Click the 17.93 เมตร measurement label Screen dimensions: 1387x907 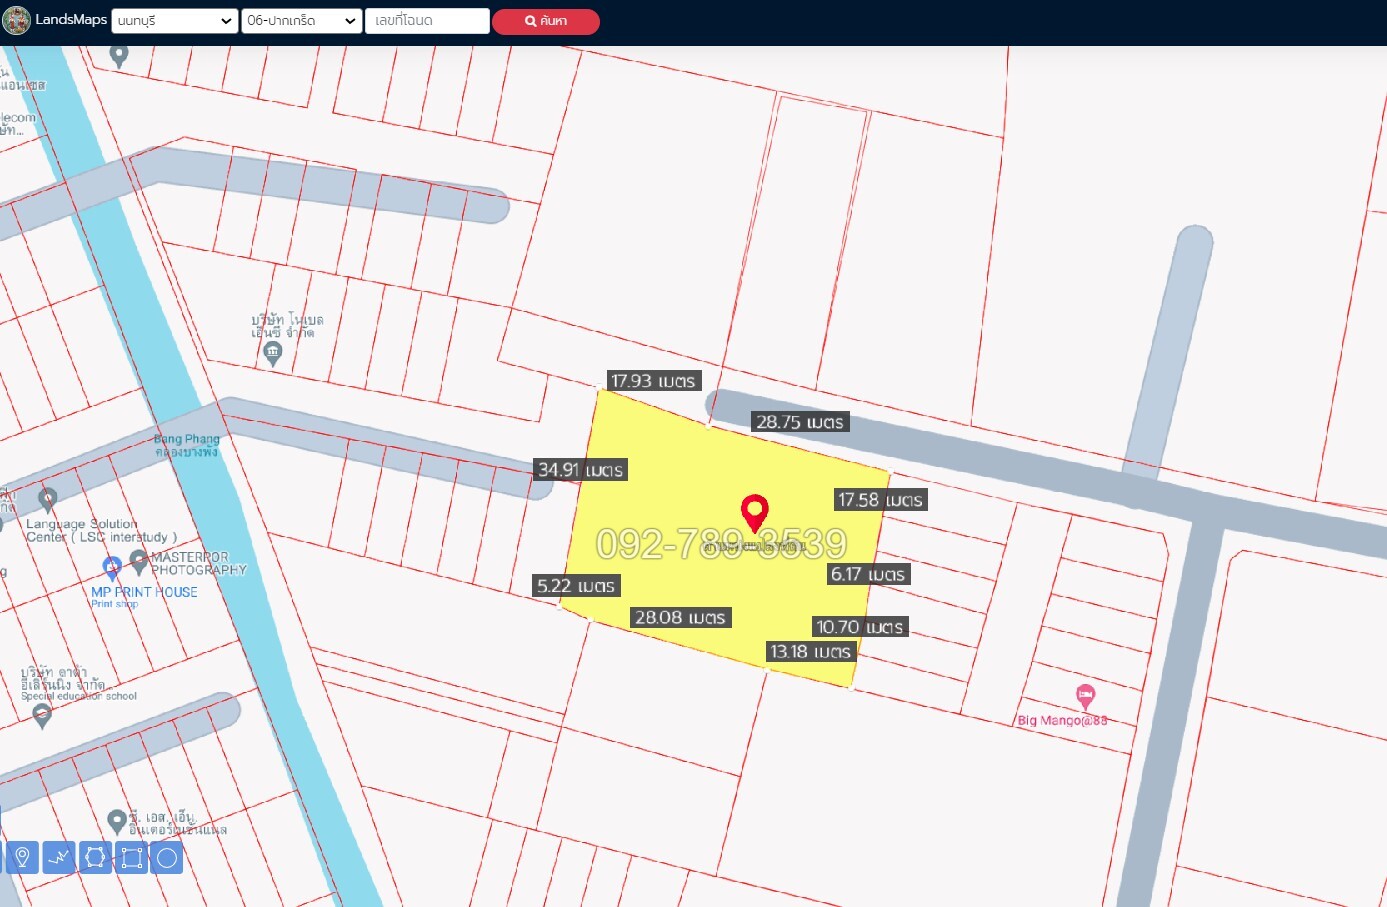point(653,381)
